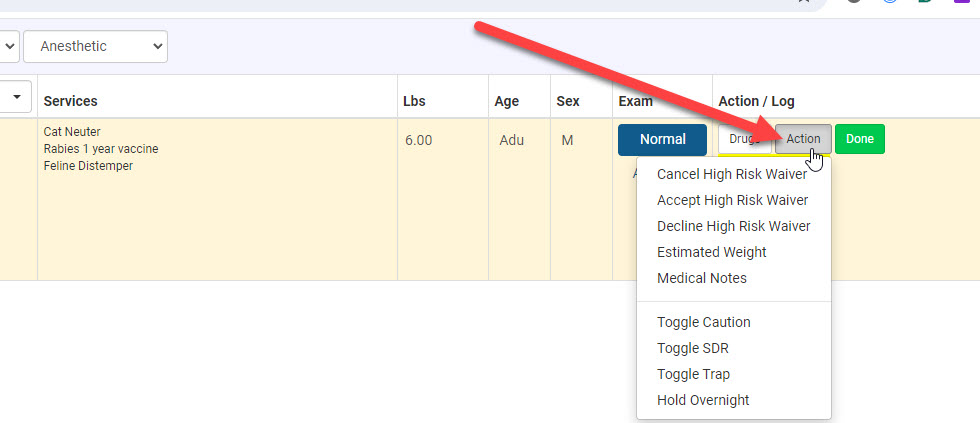This screenshot has height=423, width=980.
Task: Toggle Caution for this patient
Action: (x=703, y=322)
